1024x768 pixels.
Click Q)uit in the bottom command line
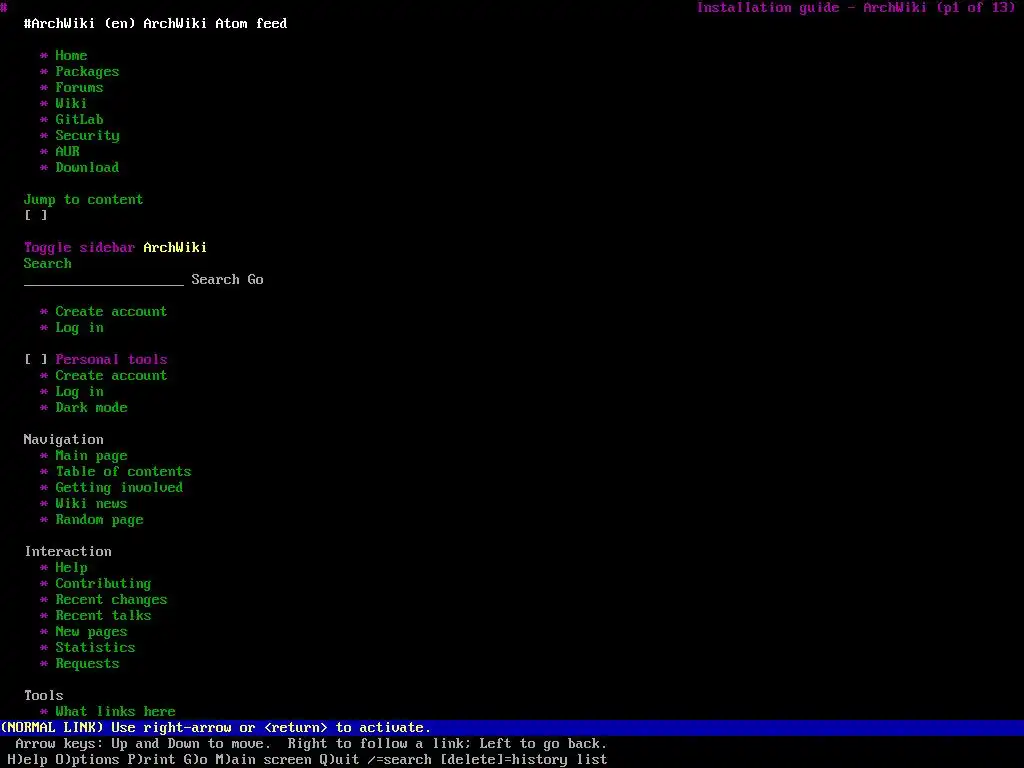coord(339,760)
